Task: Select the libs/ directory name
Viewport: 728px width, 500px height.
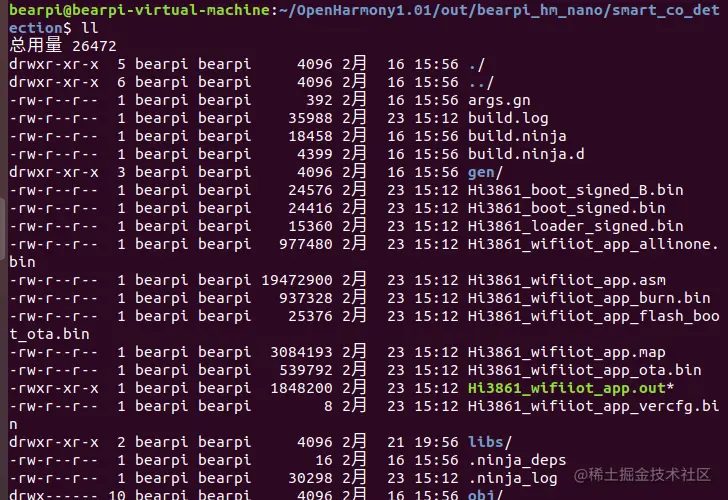Action: [490, 442]
